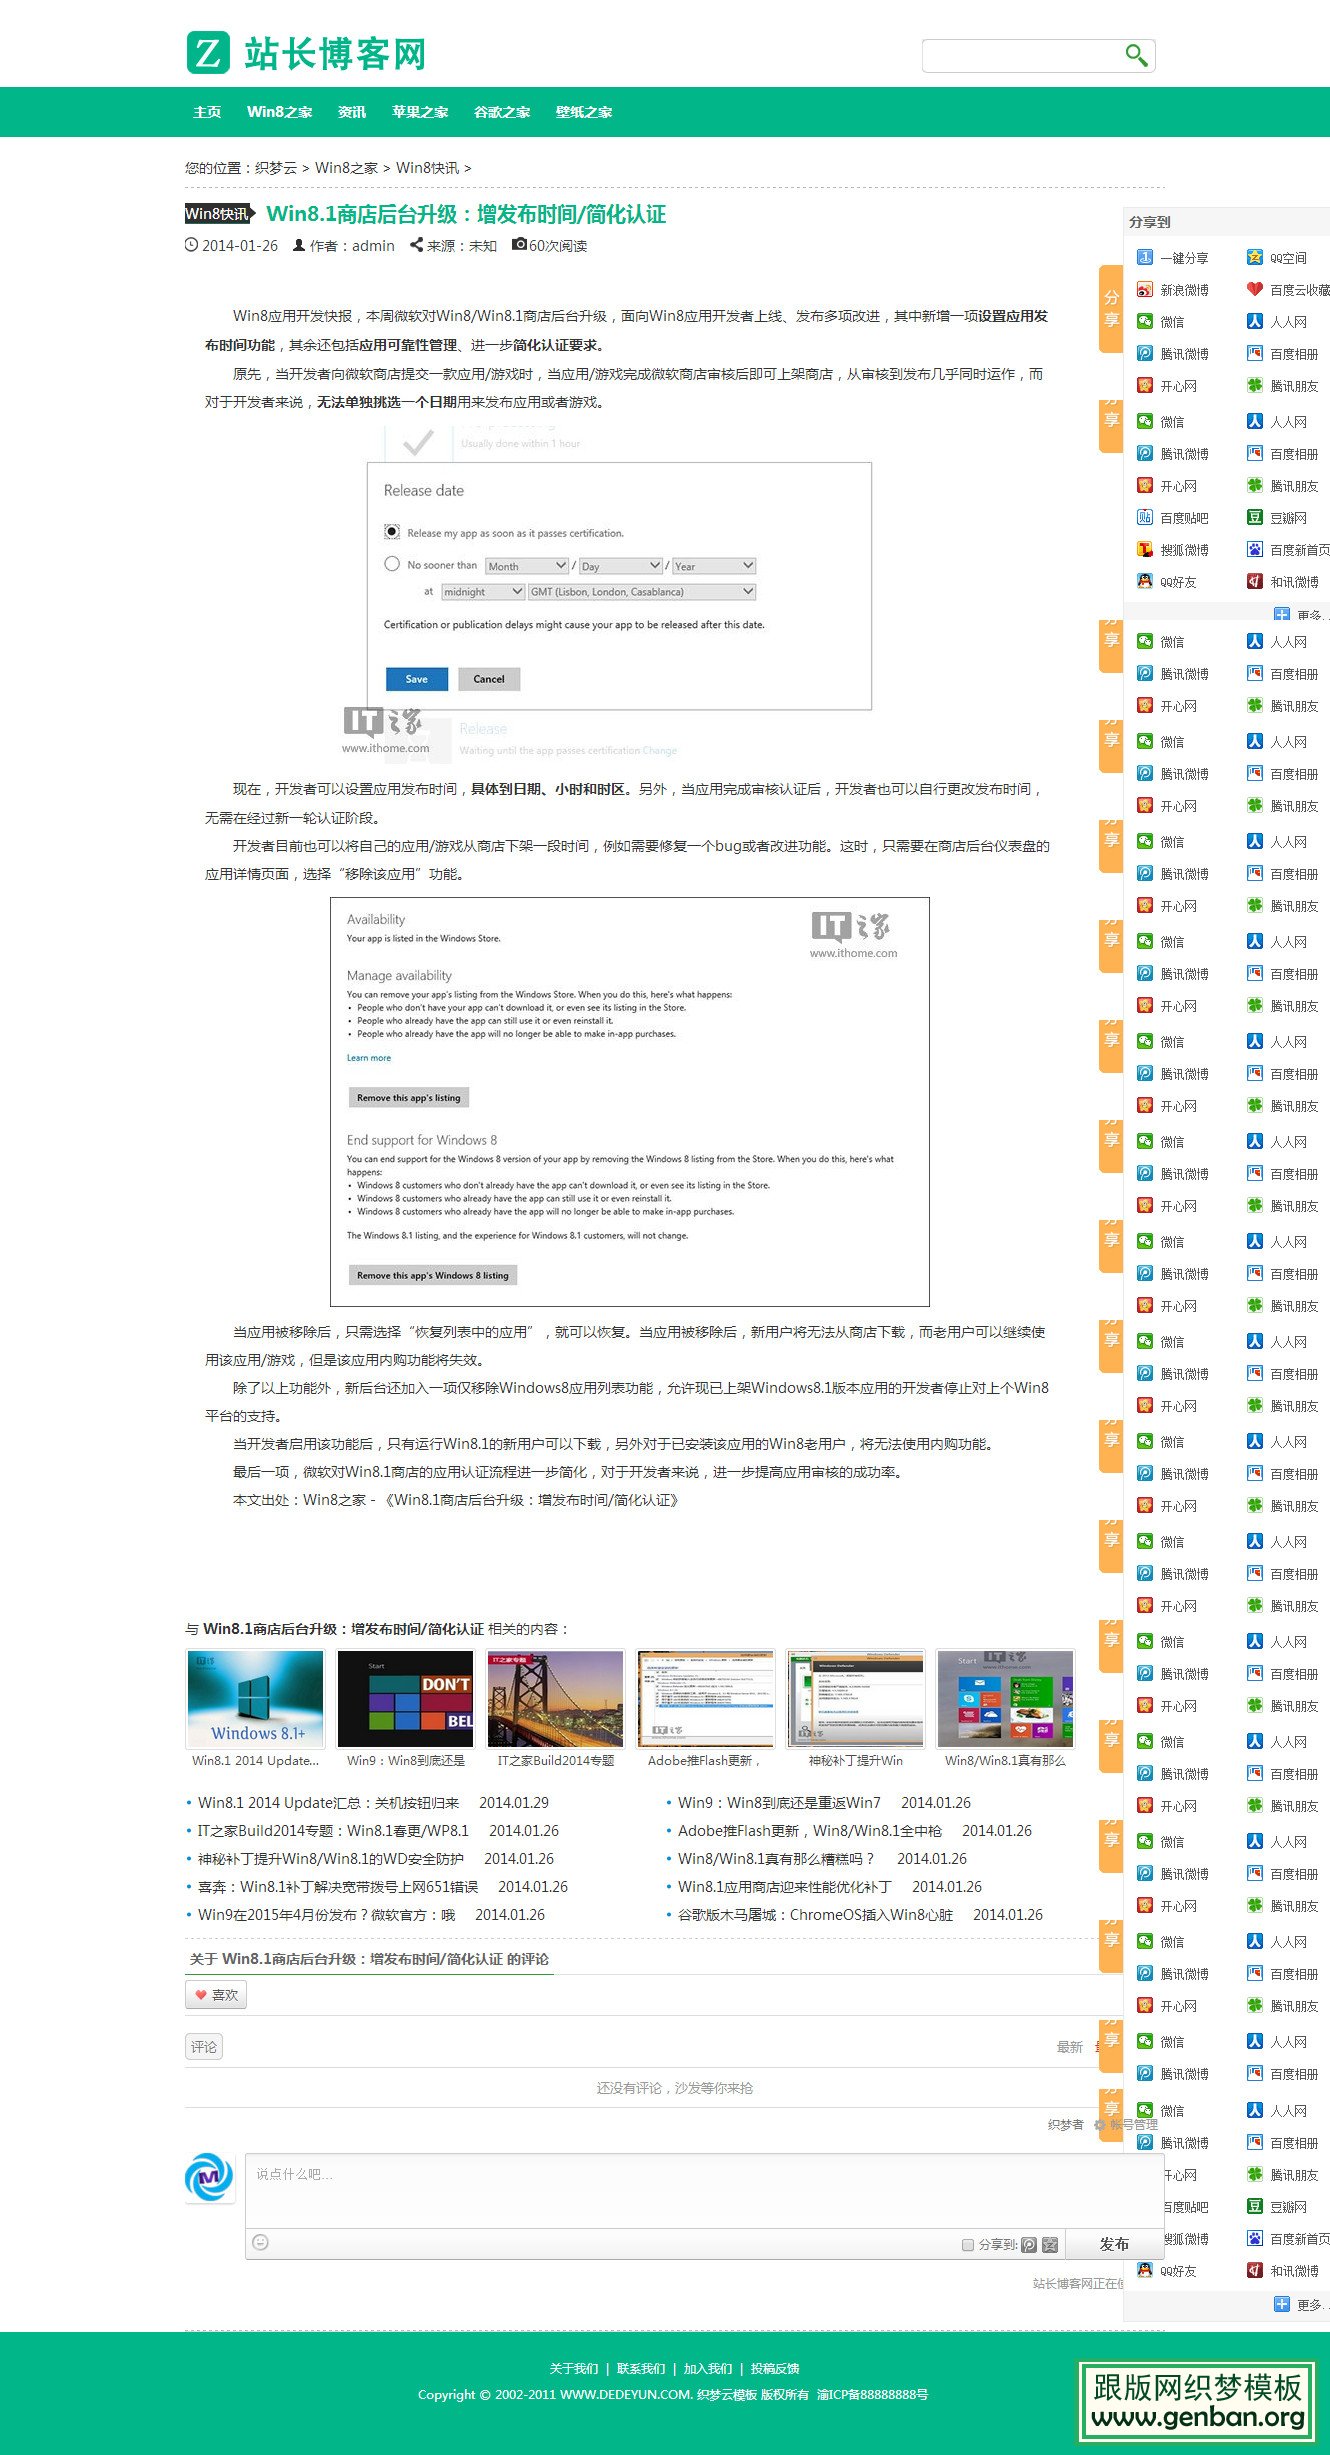Image resolution: width=1330 pixels, height=2455 pixels.
Task: Open the Win8/Win8.1真有那么 Start screen thumbnail
Action: point(1006,1698)
